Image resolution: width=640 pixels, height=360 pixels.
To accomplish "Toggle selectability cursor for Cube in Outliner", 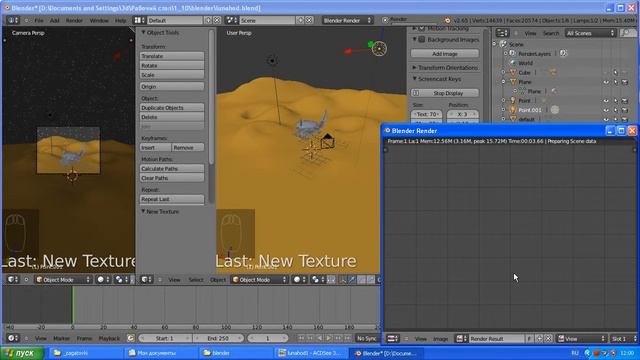I will [616, 73].
